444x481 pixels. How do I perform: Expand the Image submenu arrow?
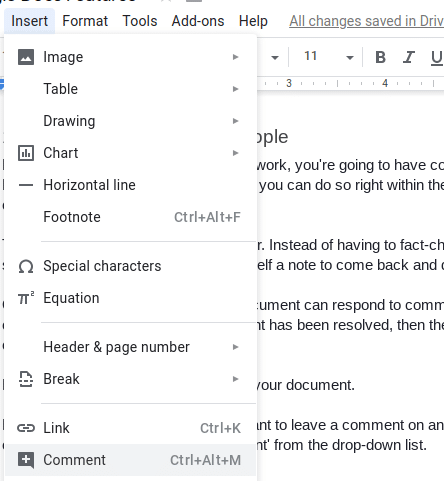point(236,57)
